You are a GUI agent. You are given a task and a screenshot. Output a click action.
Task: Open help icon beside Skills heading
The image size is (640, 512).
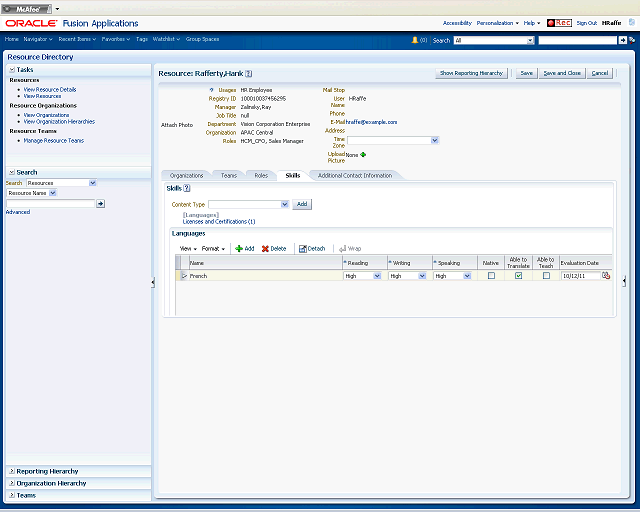[187, 188]
